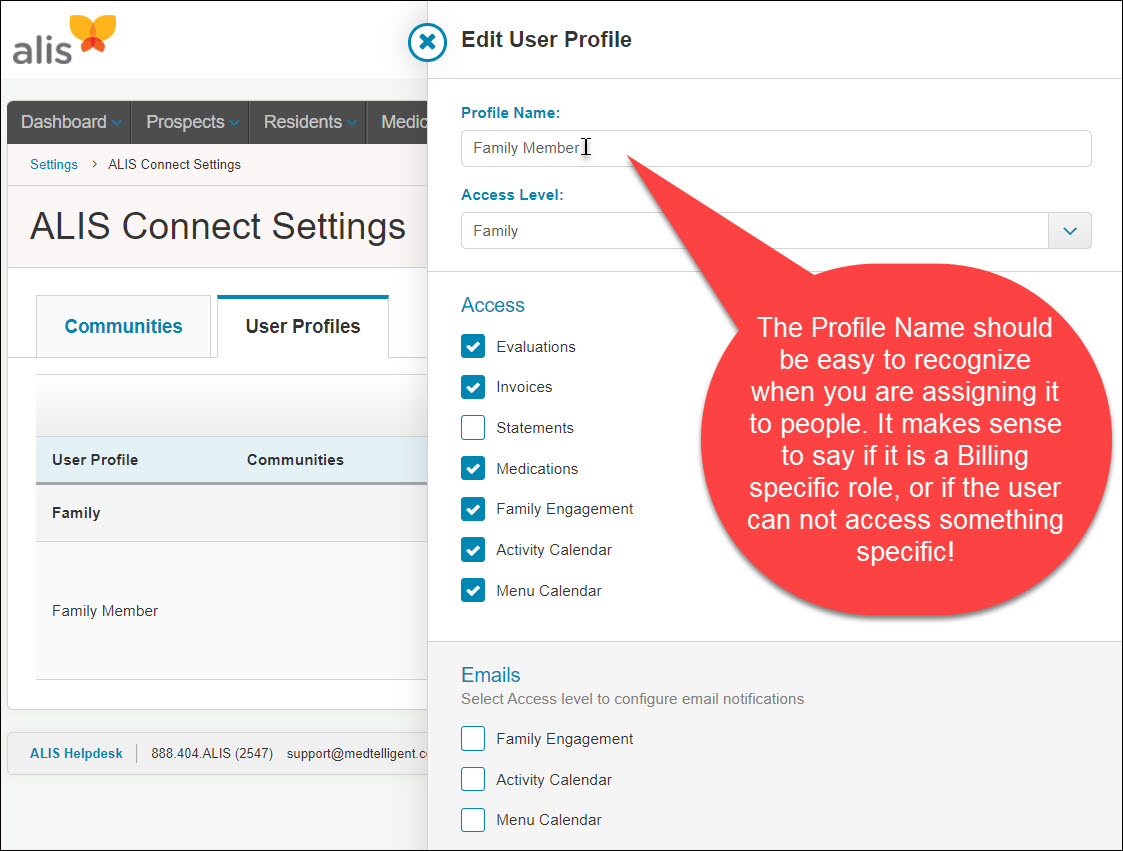Open the partially hidden Medic menu
The image size is (1123, 851).
(398, 122)
